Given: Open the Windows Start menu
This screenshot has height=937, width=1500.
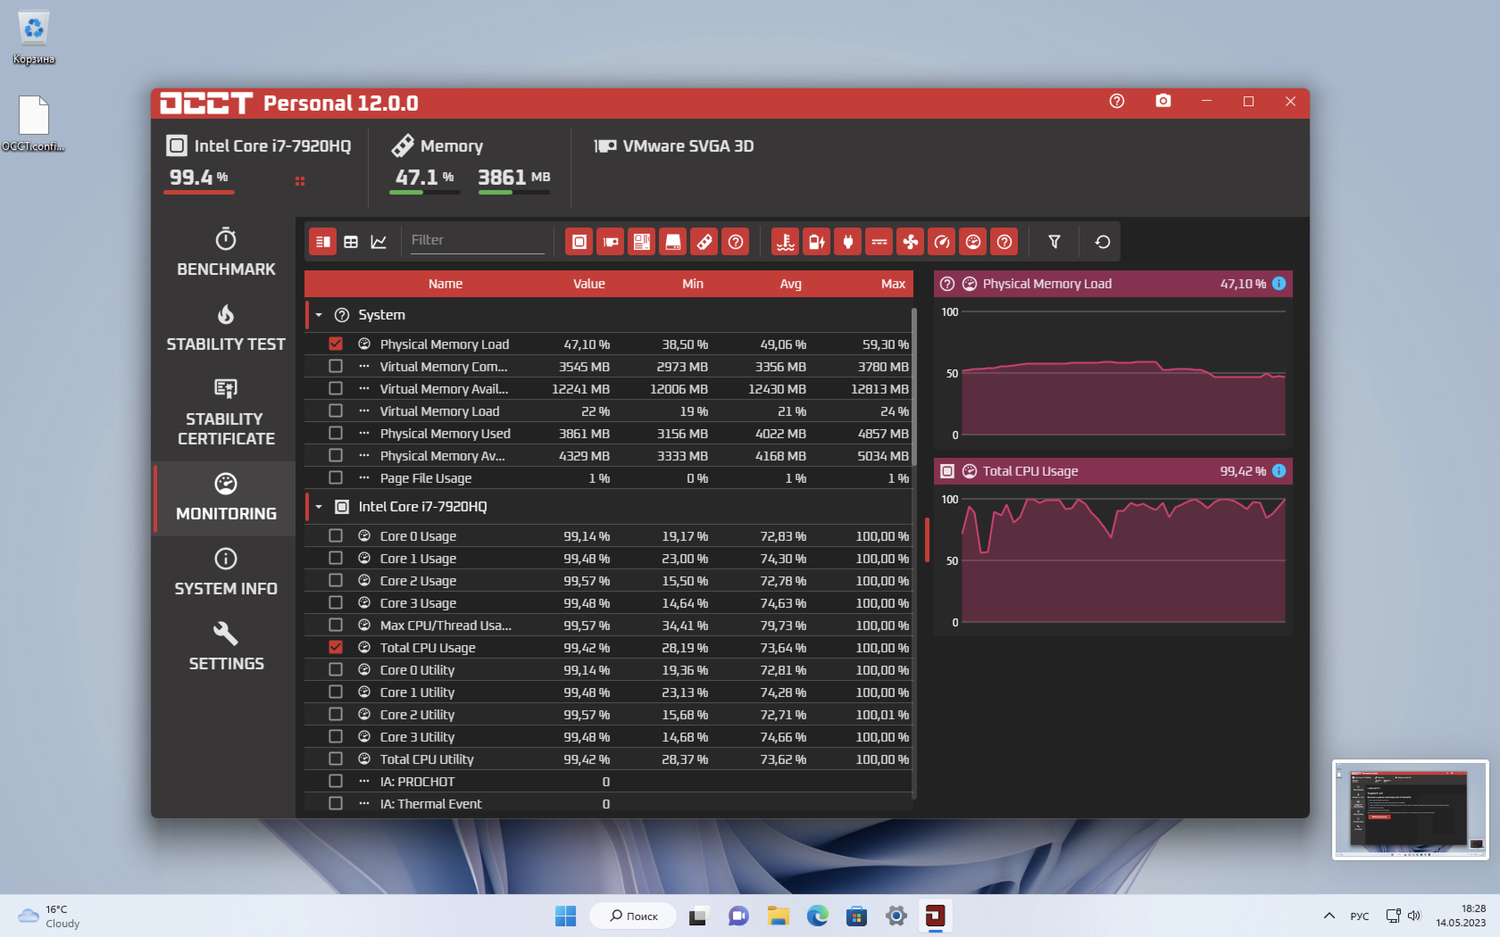Looking at the screenshot, I should [x=566, y=916].
